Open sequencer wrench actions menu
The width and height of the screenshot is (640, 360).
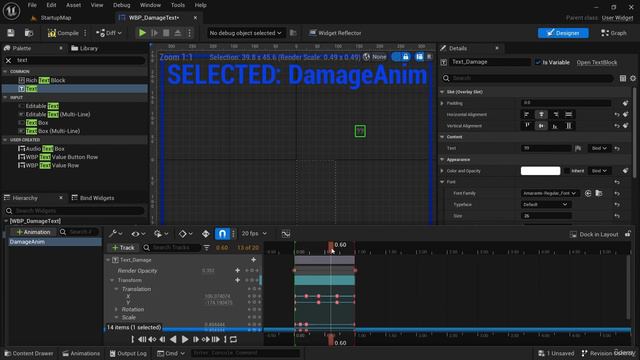click(x=116, y=233)
